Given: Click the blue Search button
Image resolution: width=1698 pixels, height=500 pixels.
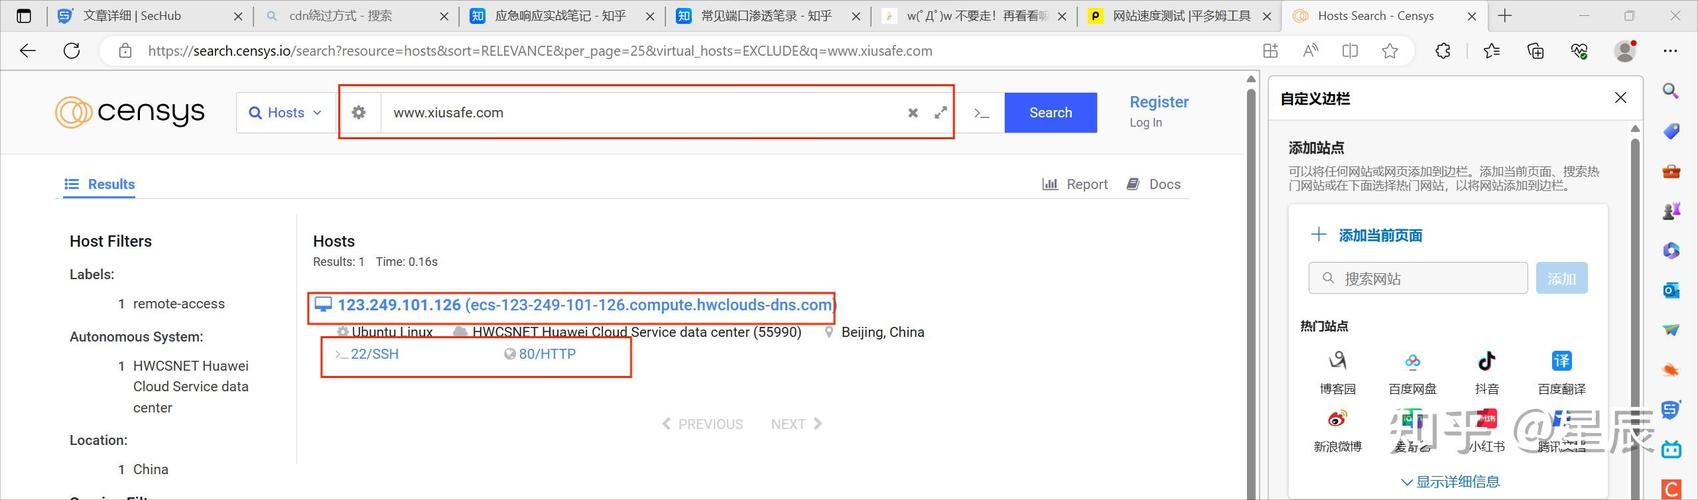Looking at the screenshot, I should point(1051,113).
